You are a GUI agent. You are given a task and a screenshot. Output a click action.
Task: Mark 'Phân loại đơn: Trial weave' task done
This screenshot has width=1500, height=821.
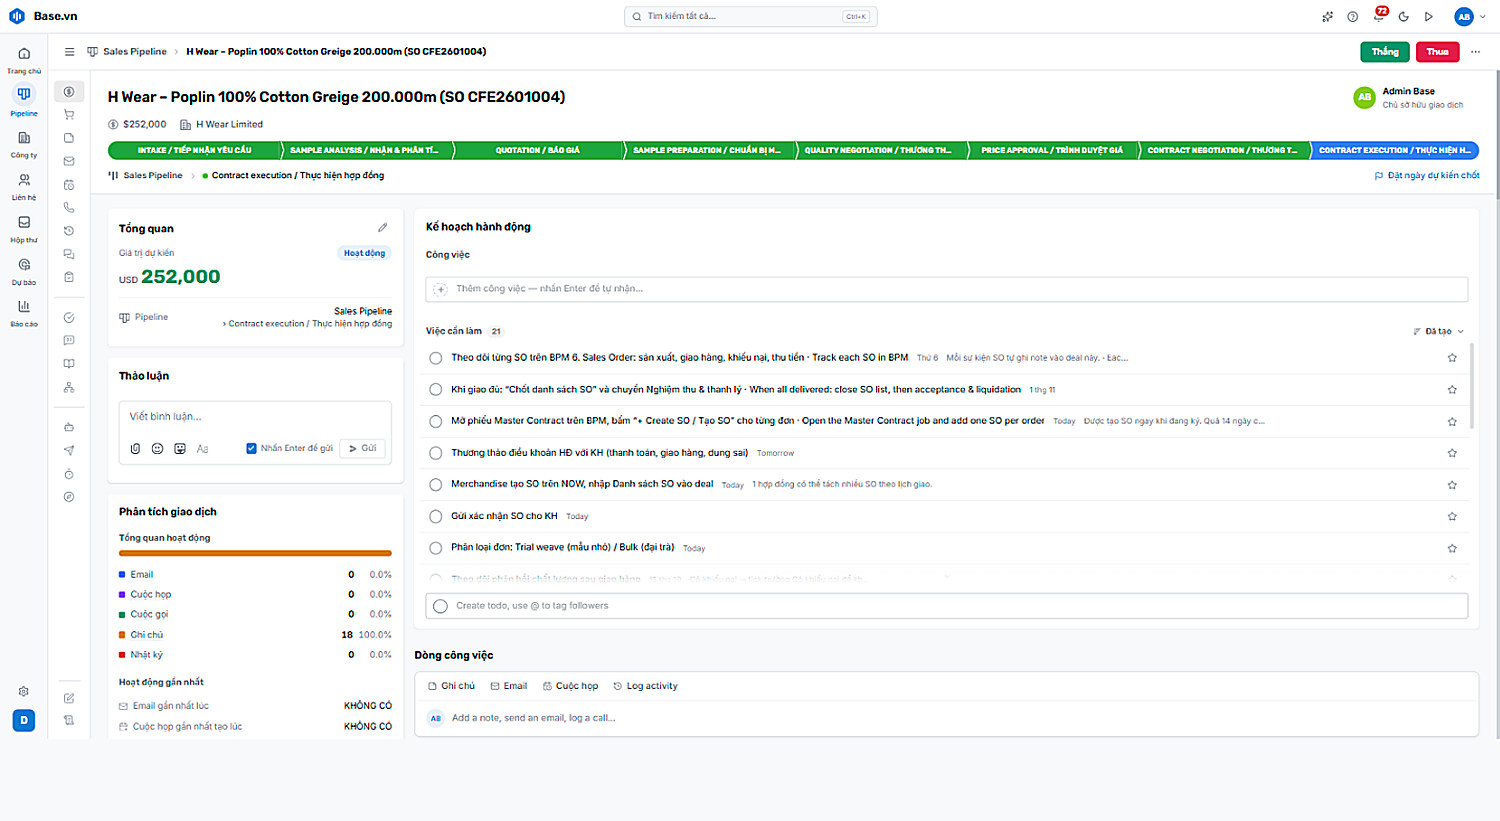click(x=436, y=548)
